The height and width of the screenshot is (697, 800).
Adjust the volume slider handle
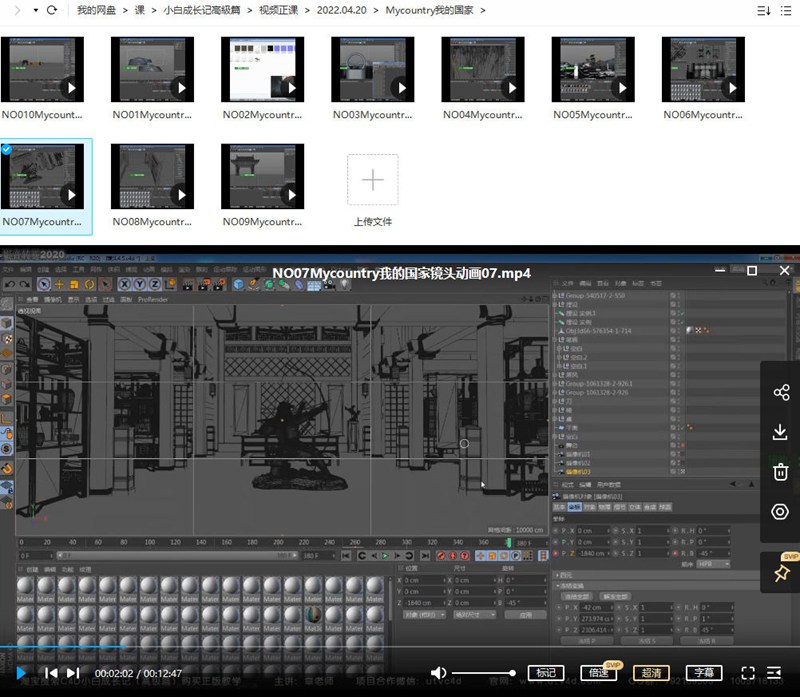(512, 673)
